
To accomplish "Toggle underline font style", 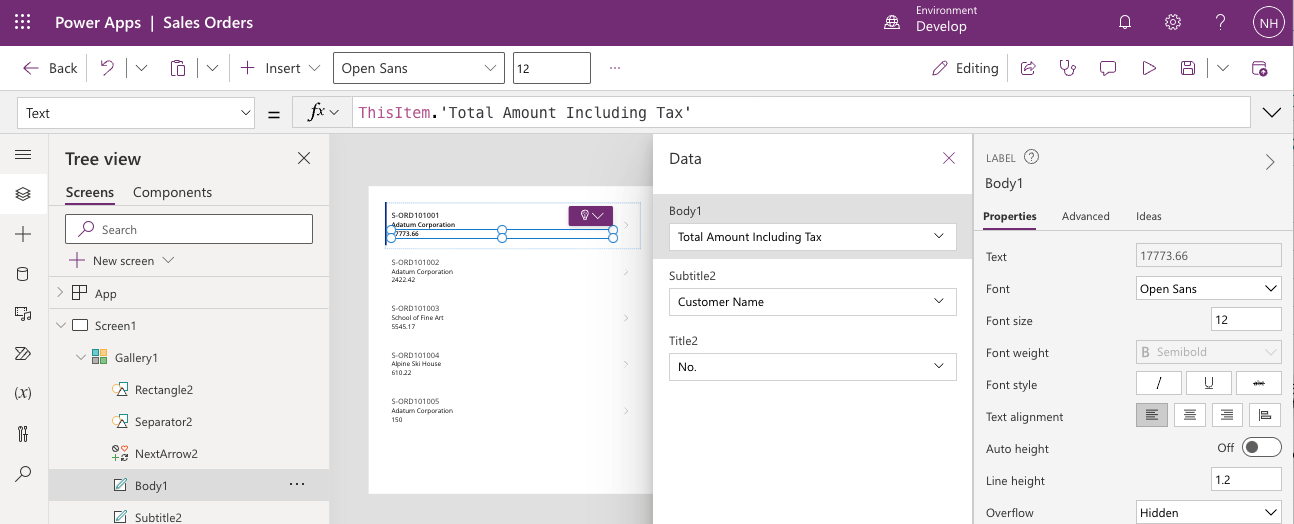I will click(1209, 383).
